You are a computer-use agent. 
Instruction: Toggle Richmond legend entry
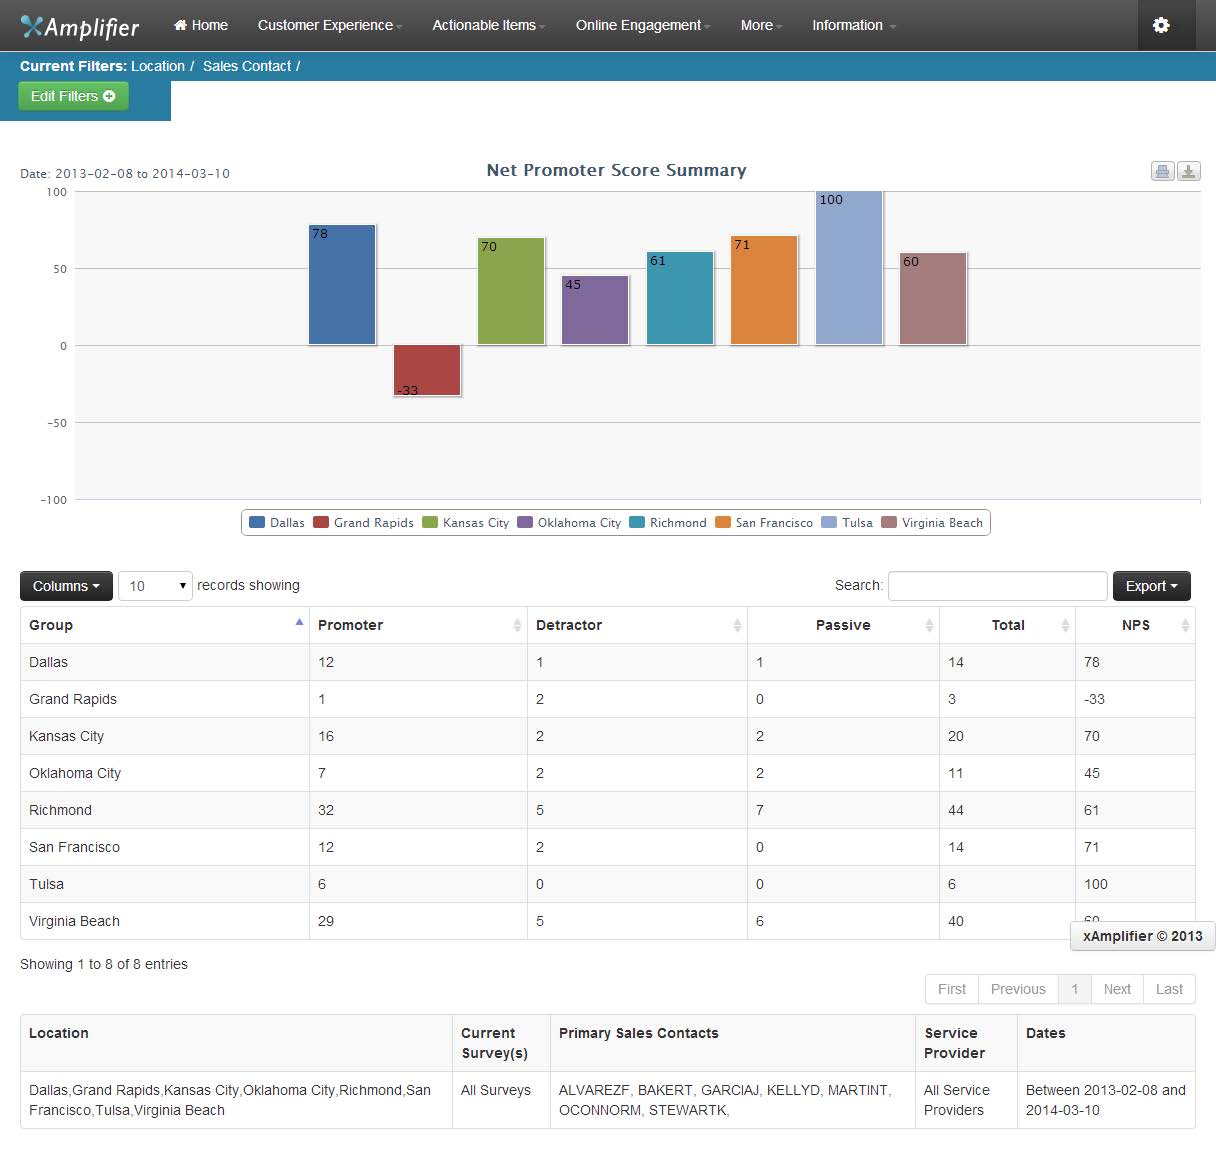point(668,523)
